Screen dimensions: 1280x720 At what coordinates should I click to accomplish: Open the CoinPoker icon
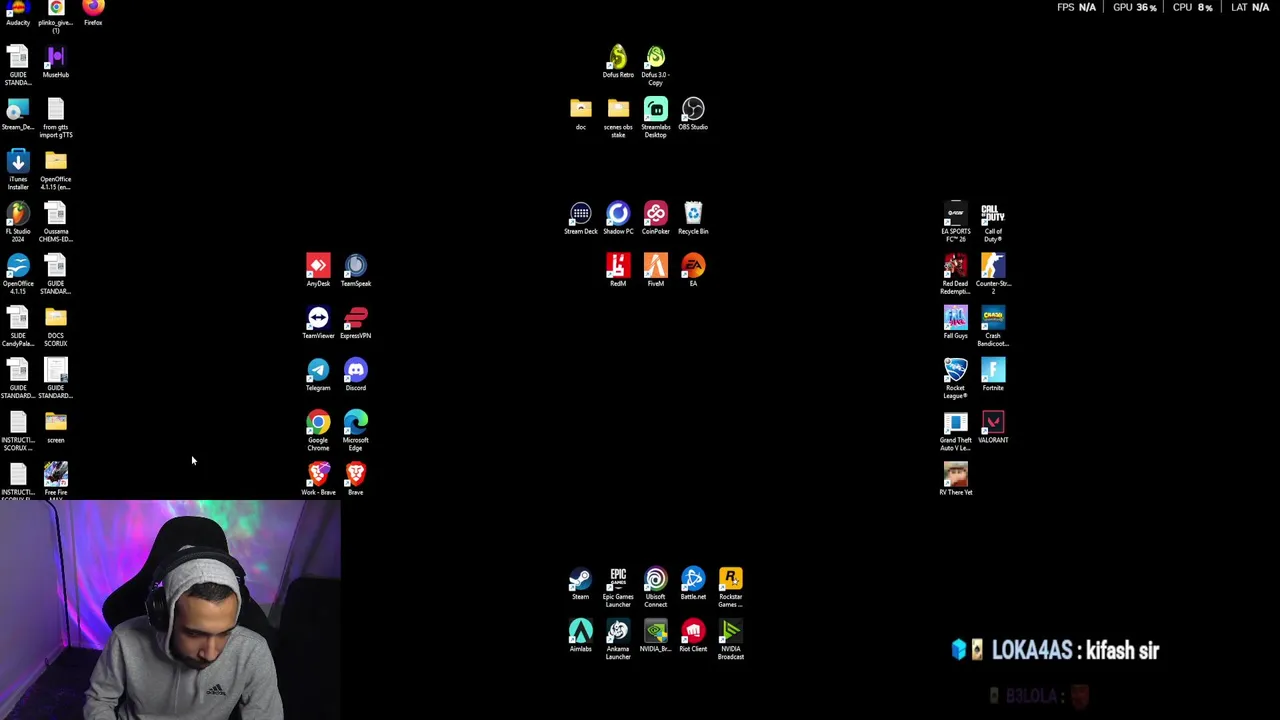[656, 218]
